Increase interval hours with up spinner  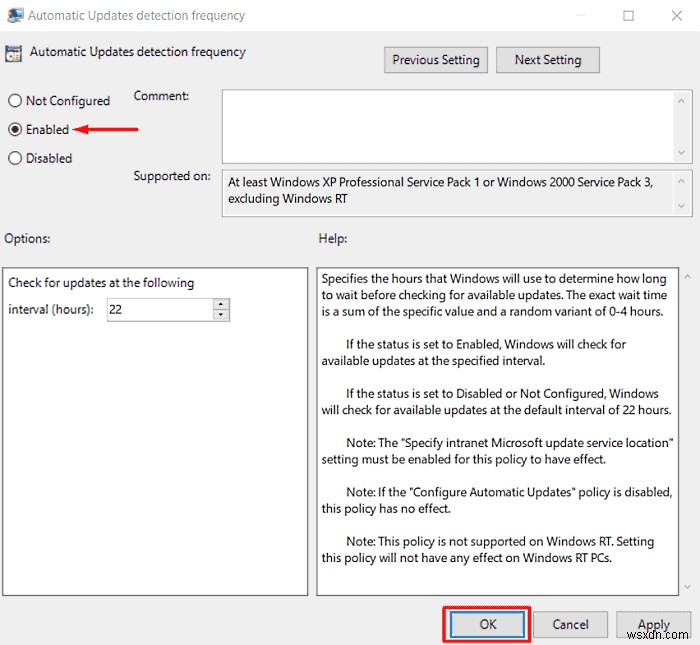[221, 304]
